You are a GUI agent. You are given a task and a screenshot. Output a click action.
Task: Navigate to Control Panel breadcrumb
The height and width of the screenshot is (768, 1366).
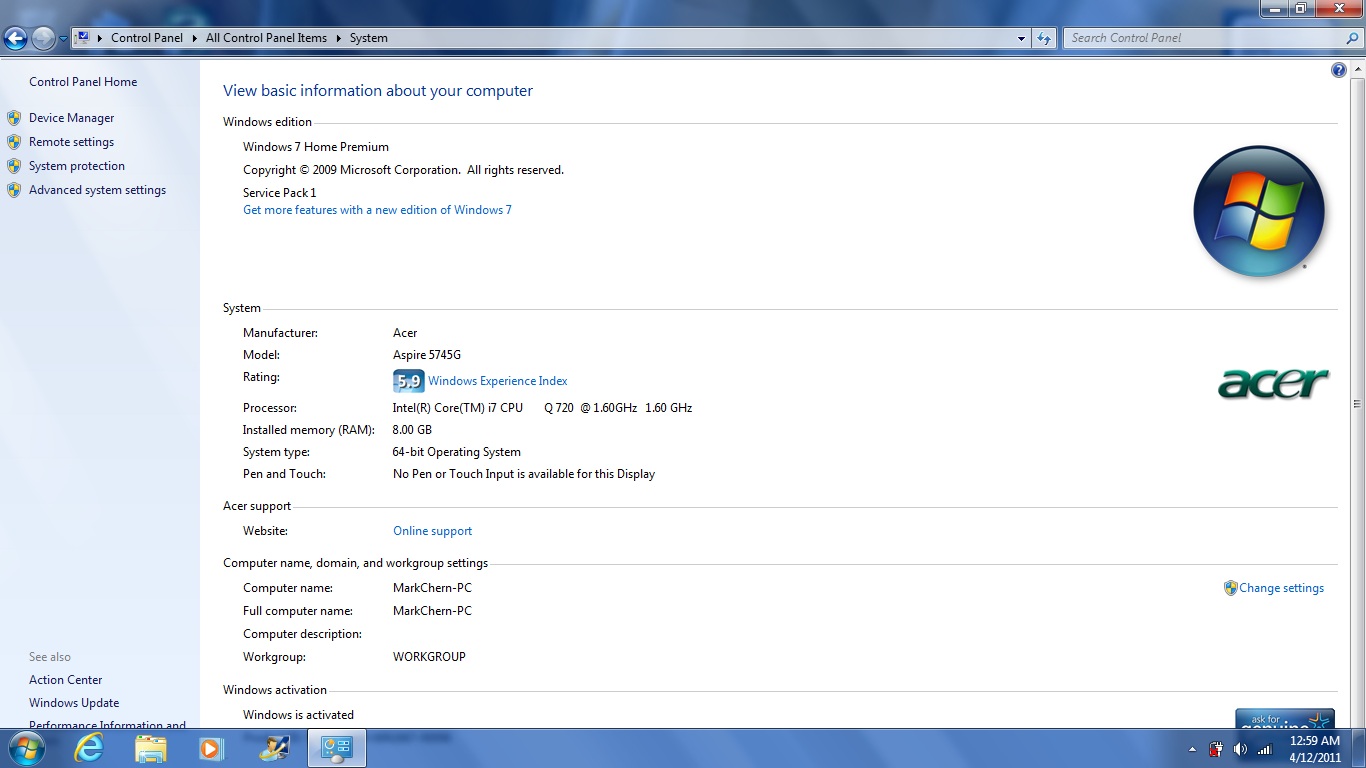[x=147, y=38]
